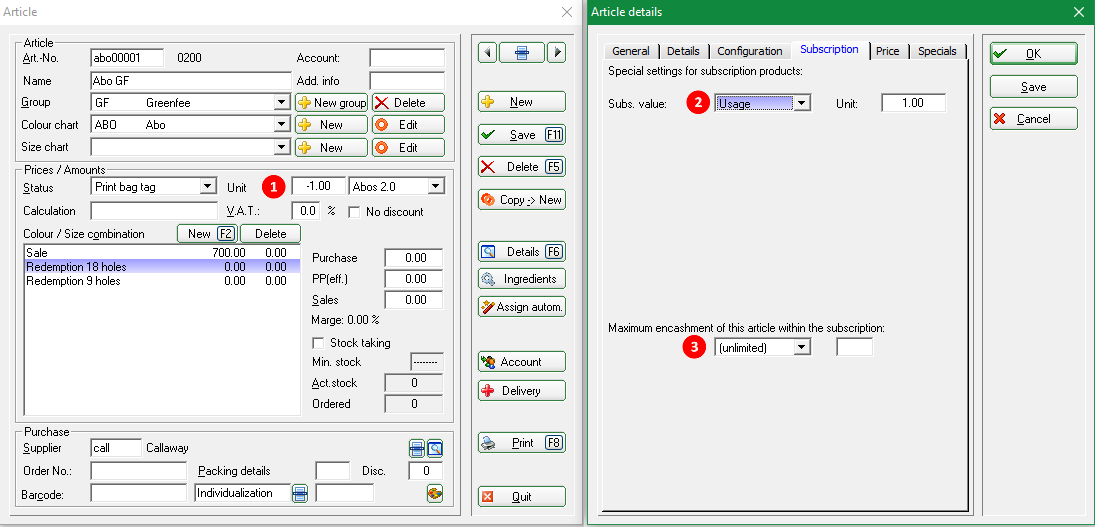Go to next article with right arrow
The width and height of the screenshot is (1095, 527).
pos(556,52)
